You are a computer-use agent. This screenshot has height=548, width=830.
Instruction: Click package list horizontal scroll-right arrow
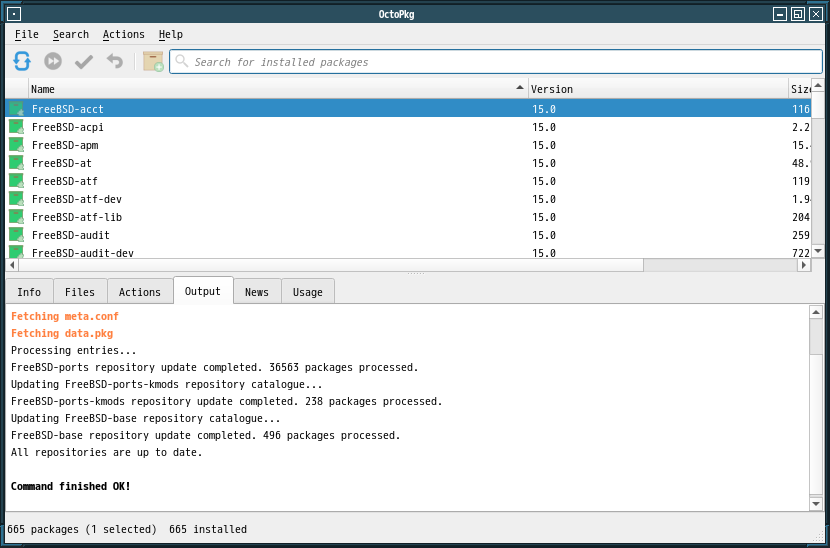804,265
